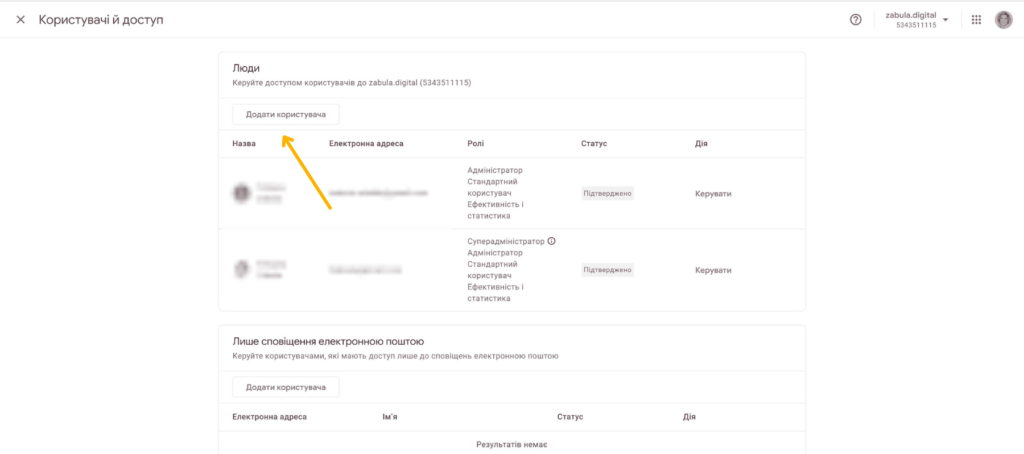Click the zabula.digital account name text

pyautogui.click(x=911, y=15)
